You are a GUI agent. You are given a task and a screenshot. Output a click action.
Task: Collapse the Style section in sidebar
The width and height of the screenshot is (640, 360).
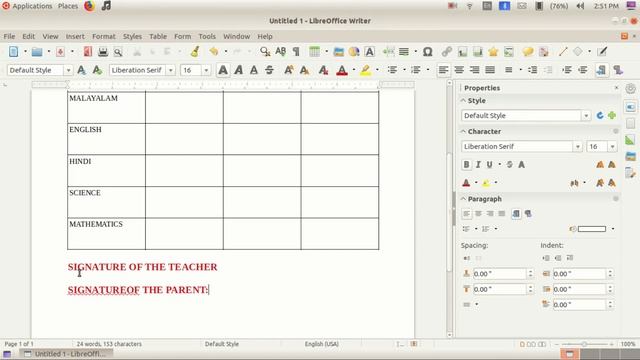click(463, 100)
